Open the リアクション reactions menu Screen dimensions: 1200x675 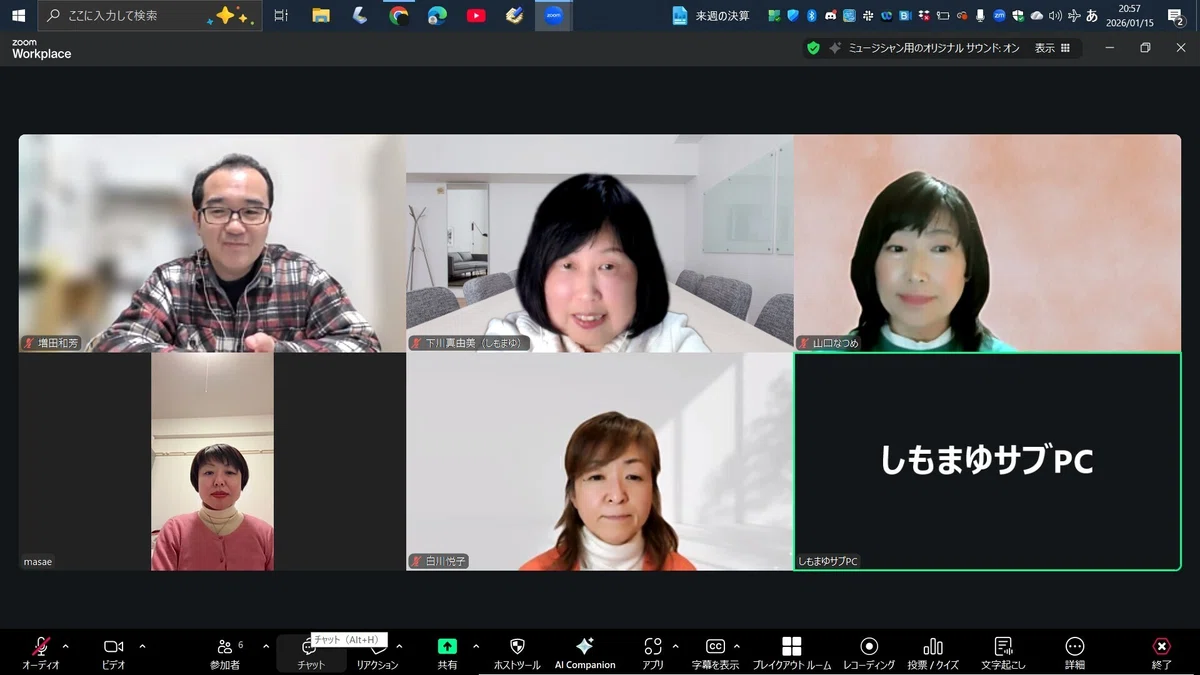tap(378, 653)
